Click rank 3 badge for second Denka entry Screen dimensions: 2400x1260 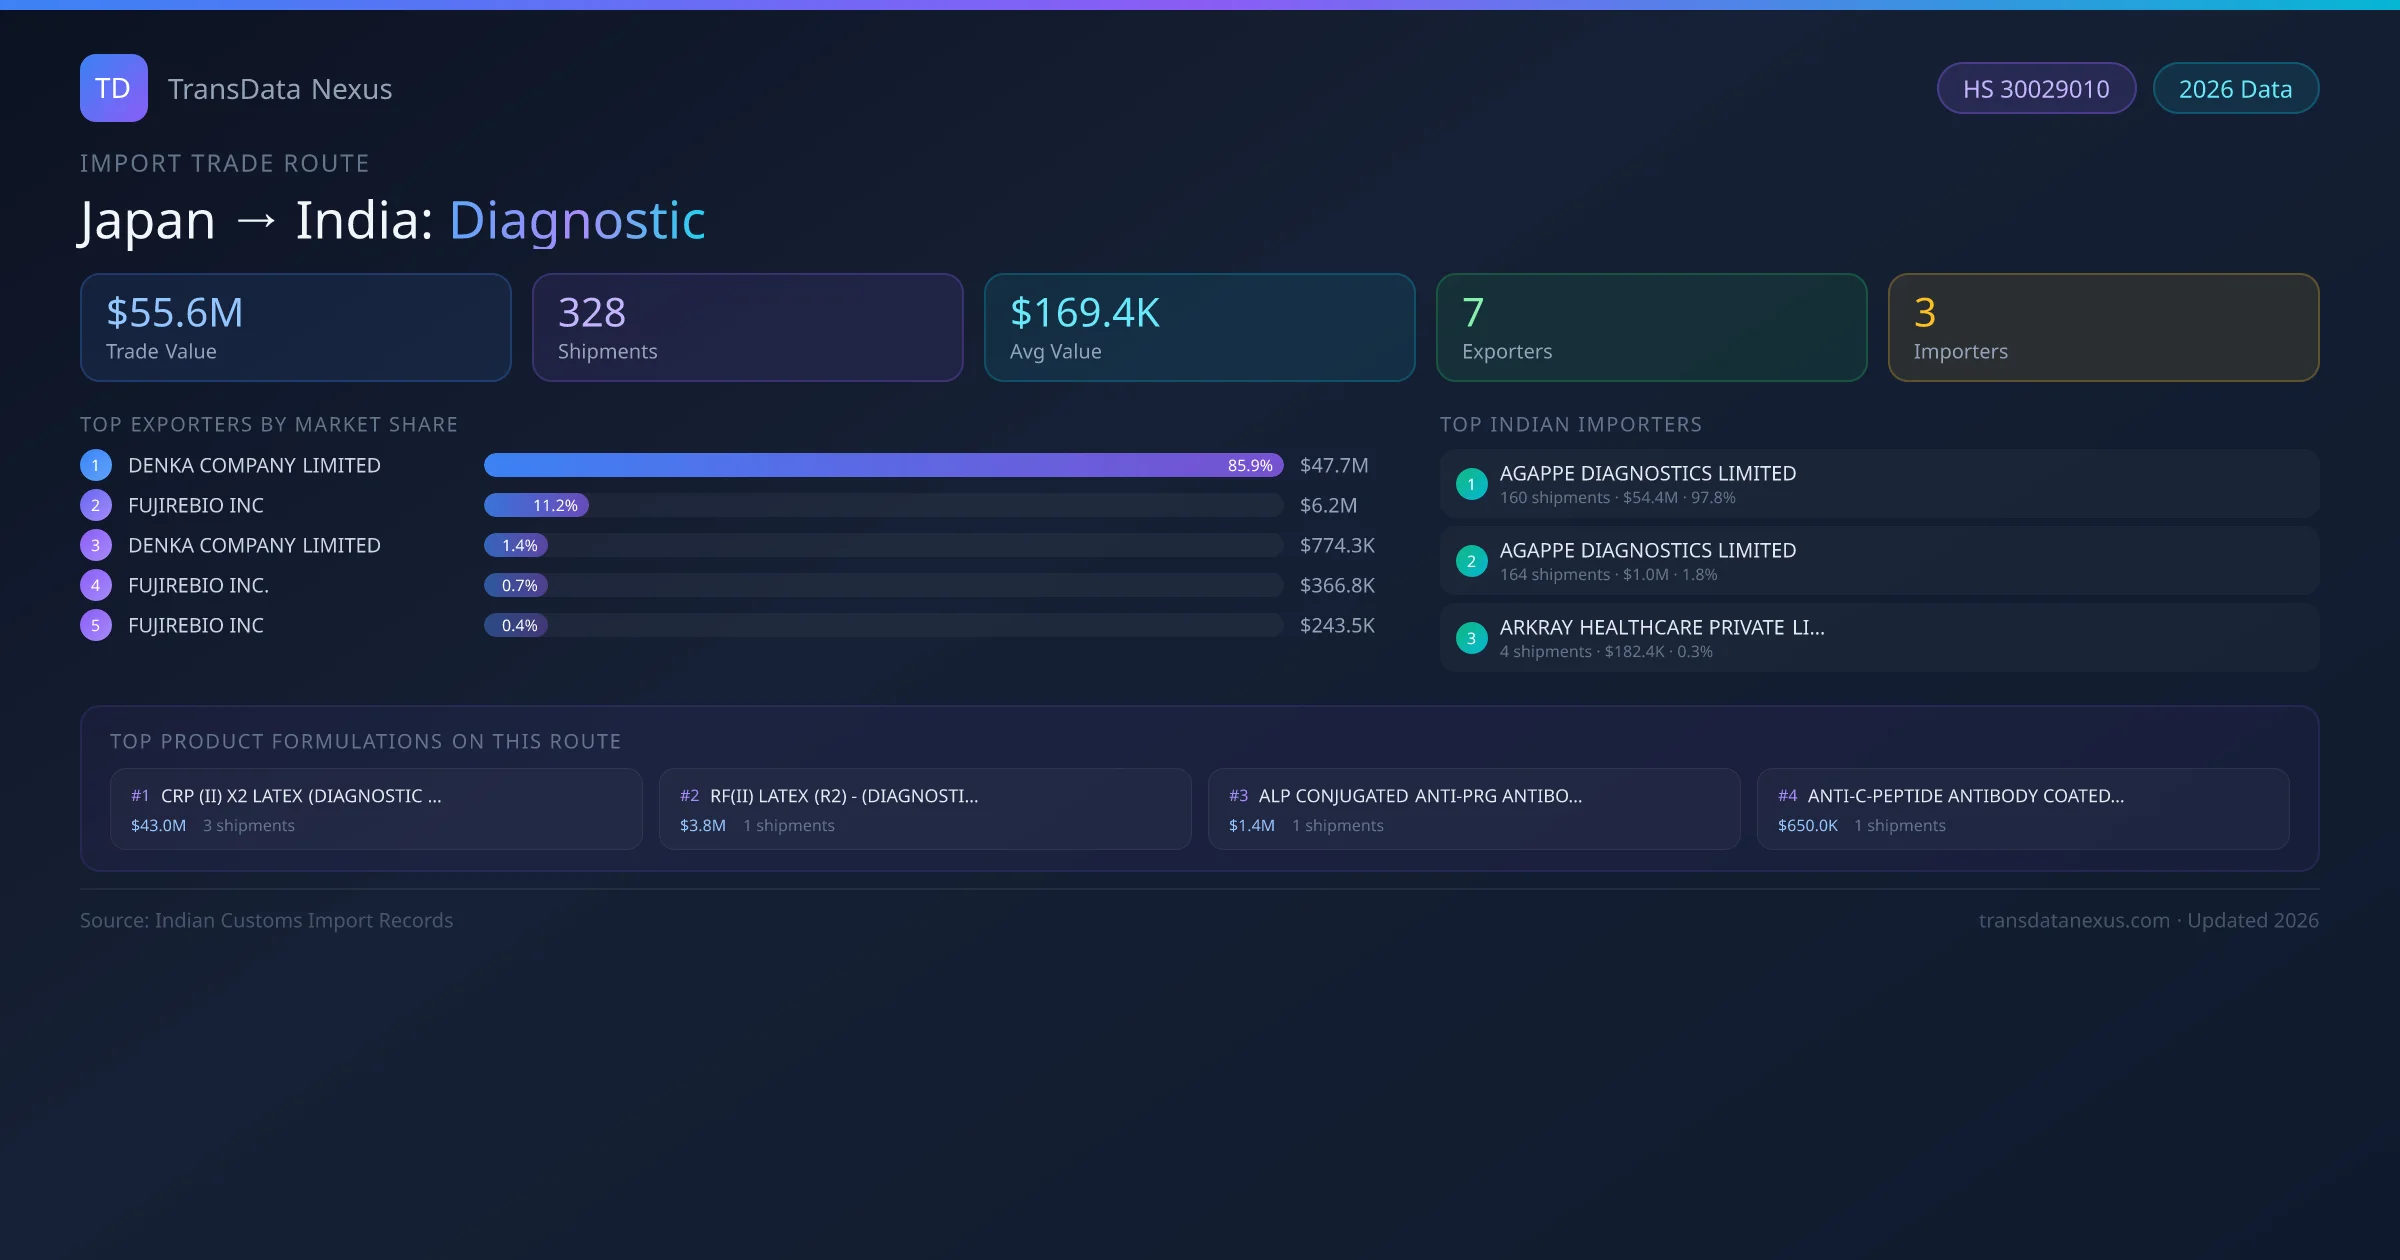[x=96, y=545]
